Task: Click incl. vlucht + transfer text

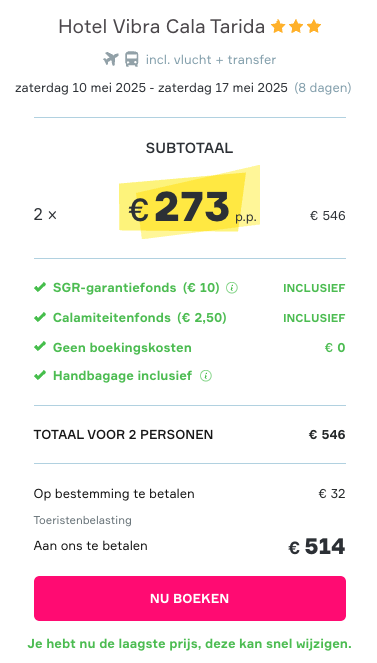Action: [211, 60]
